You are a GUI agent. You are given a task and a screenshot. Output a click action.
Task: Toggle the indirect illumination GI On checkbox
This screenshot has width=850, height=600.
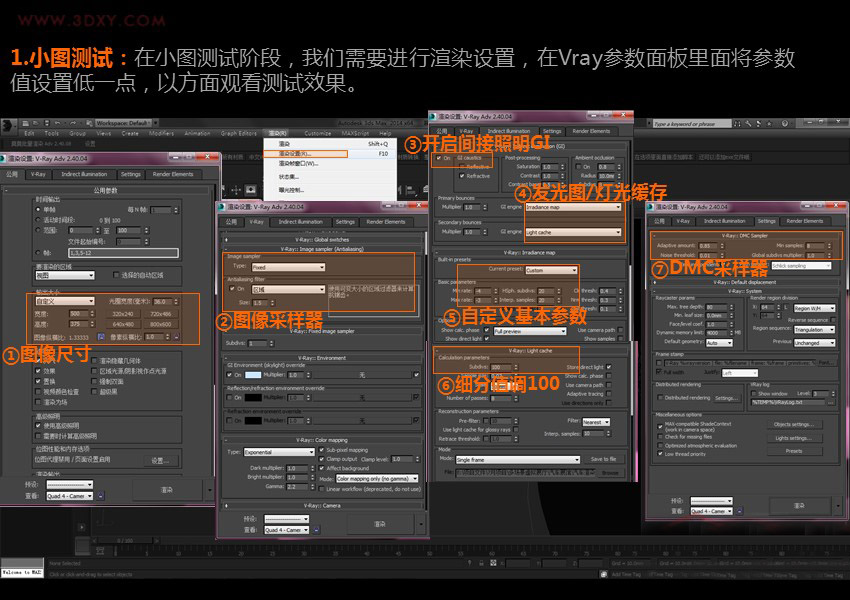439,158
